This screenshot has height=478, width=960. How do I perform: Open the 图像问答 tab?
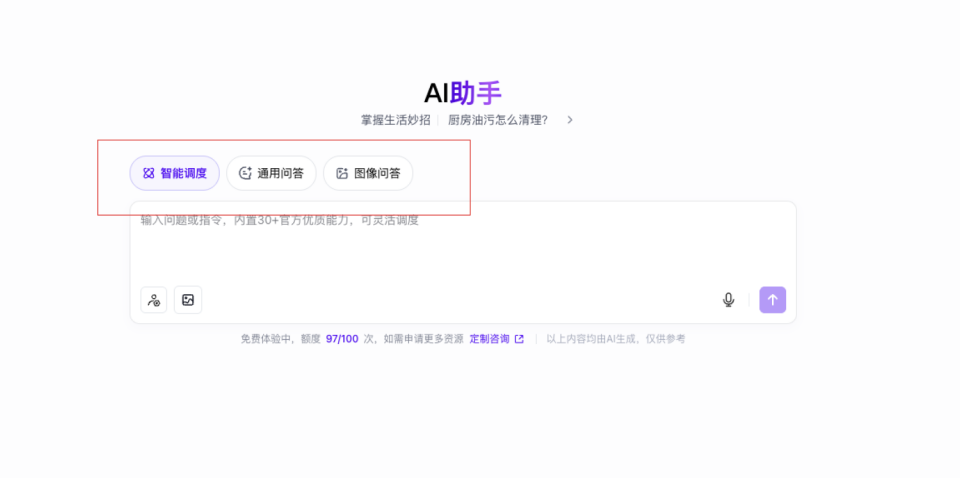(x=368, y=173)
